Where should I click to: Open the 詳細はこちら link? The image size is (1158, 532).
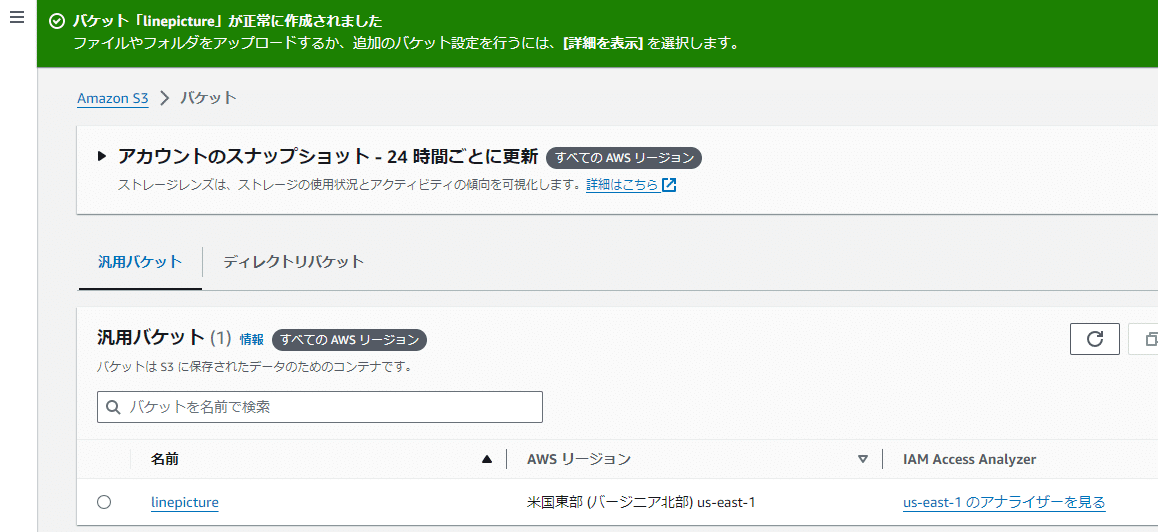622,185
